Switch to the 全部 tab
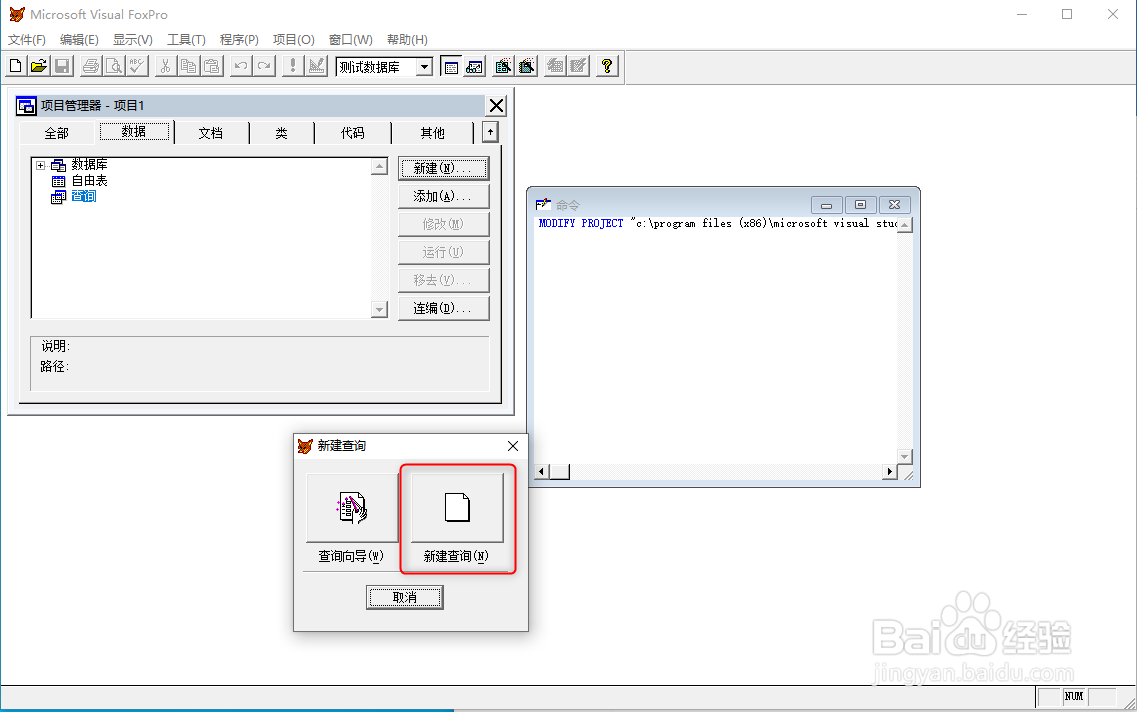1137x712 pixels. pos(57,133)
